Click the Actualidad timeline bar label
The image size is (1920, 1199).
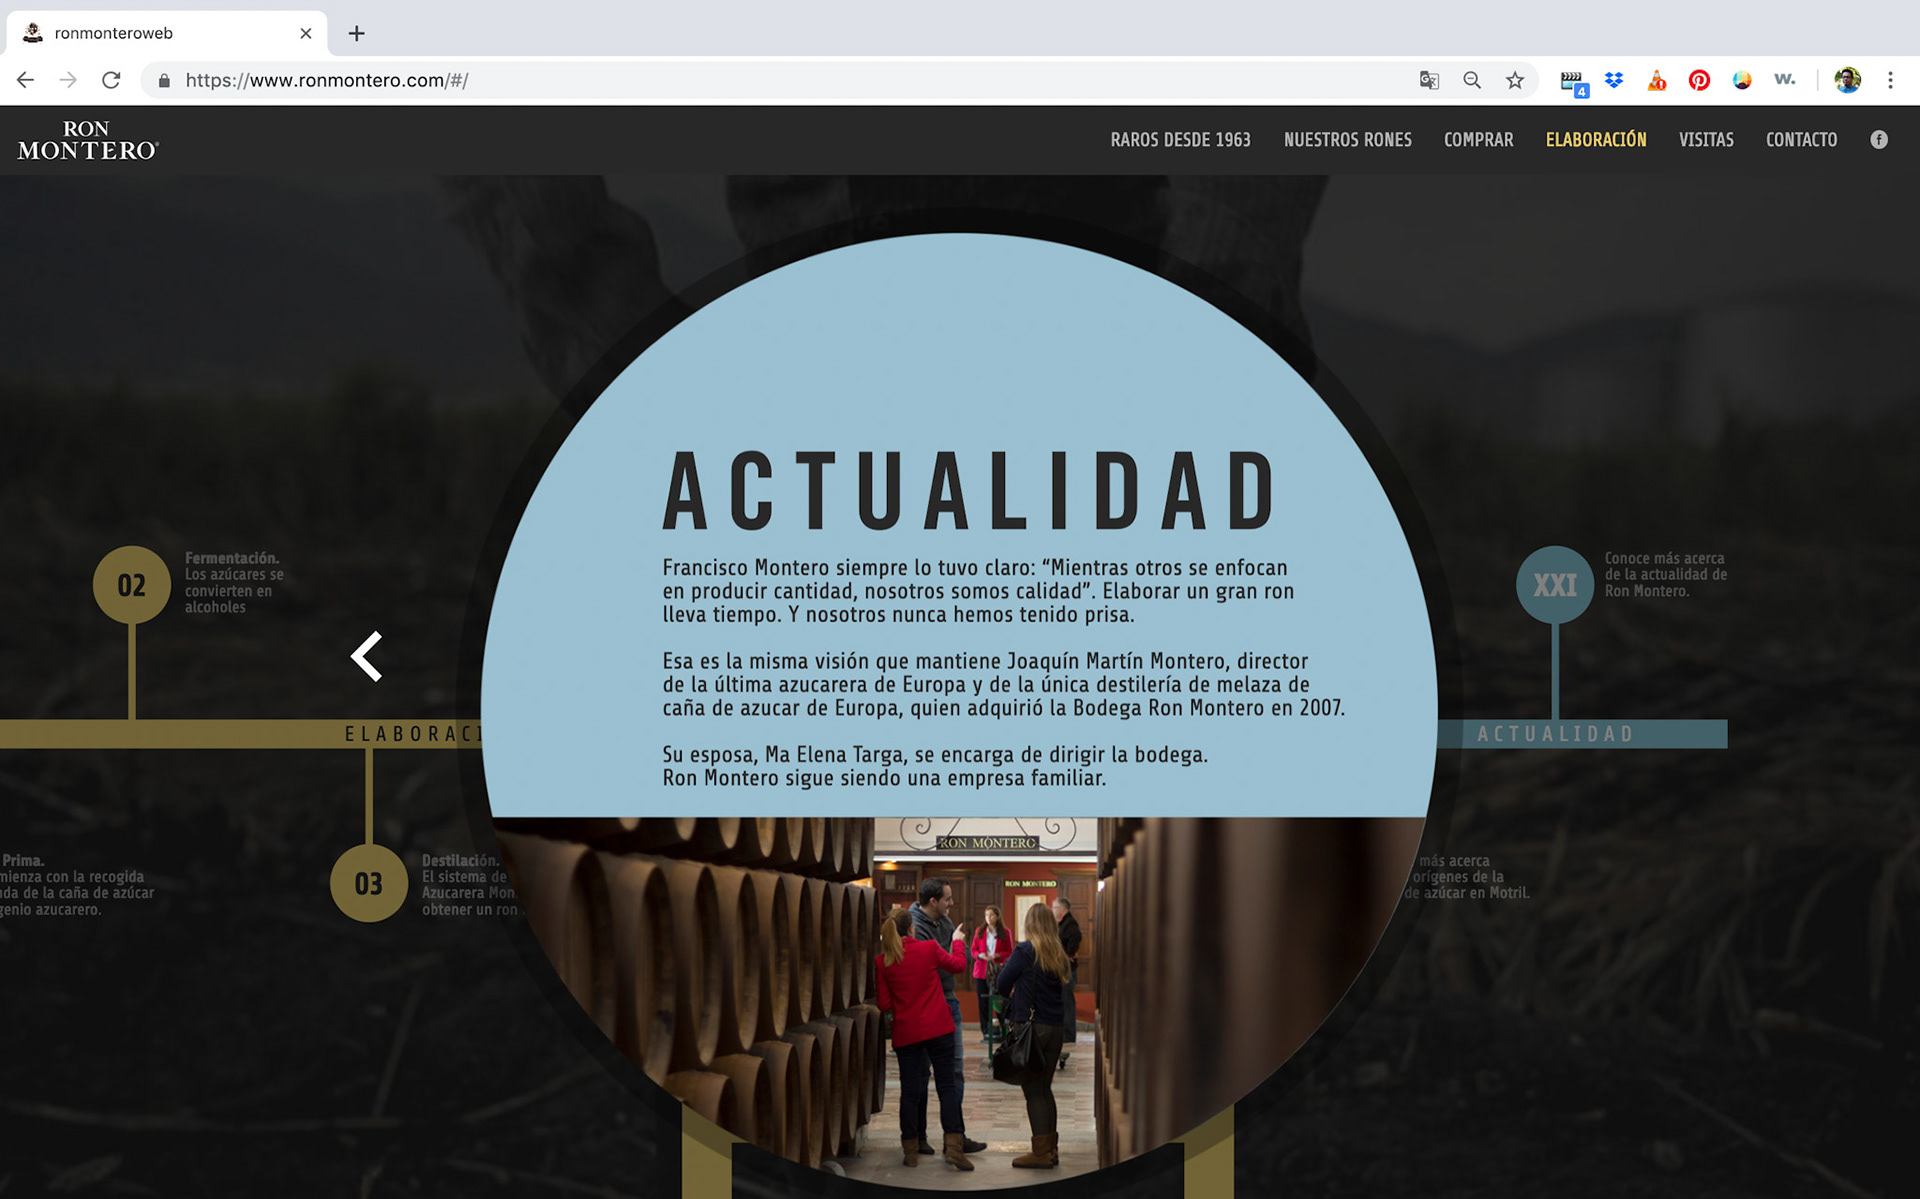pos(1555,734)
